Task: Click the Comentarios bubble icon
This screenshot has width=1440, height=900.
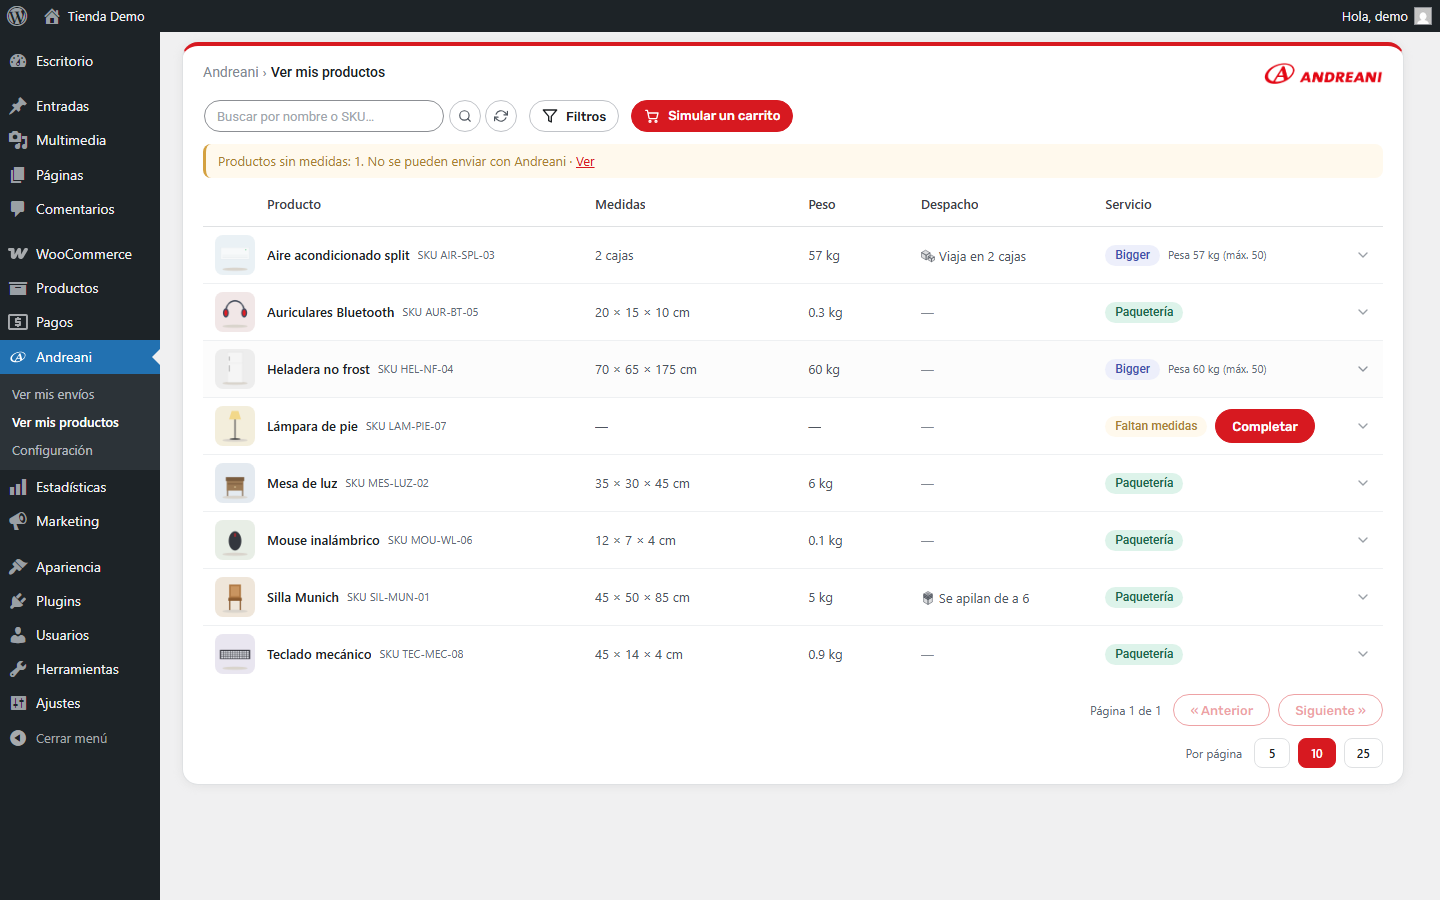Action: 18,209
